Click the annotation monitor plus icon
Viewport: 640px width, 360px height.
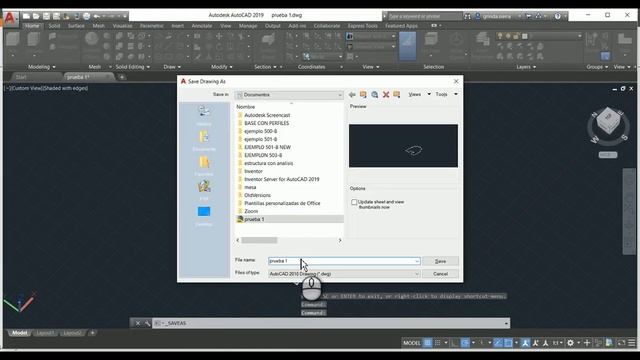click(587, 343)
